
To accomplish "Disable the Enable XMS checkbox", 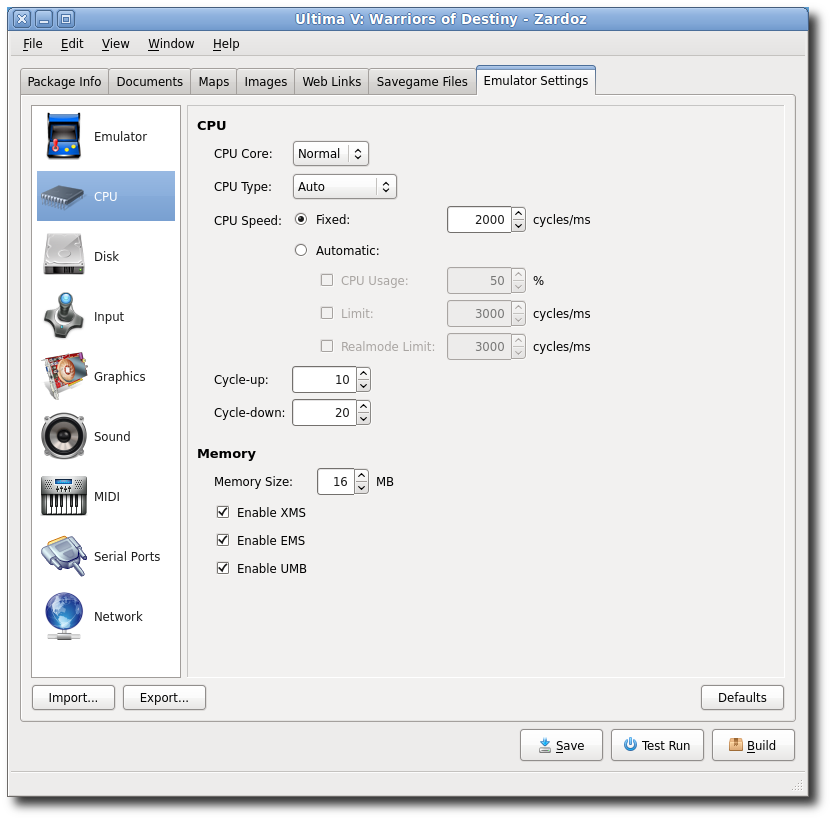I will 223,512.
